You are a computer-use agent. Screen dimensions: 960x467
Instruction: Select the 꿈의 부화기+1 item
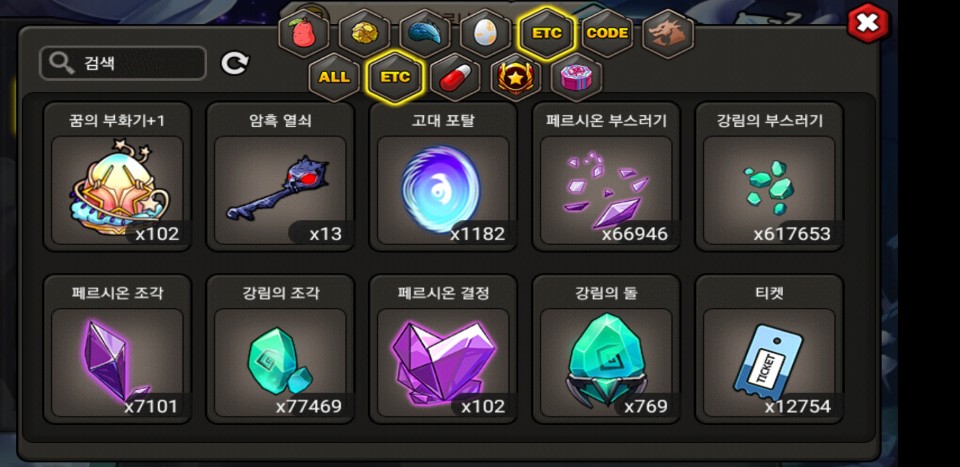coord(117,176)
